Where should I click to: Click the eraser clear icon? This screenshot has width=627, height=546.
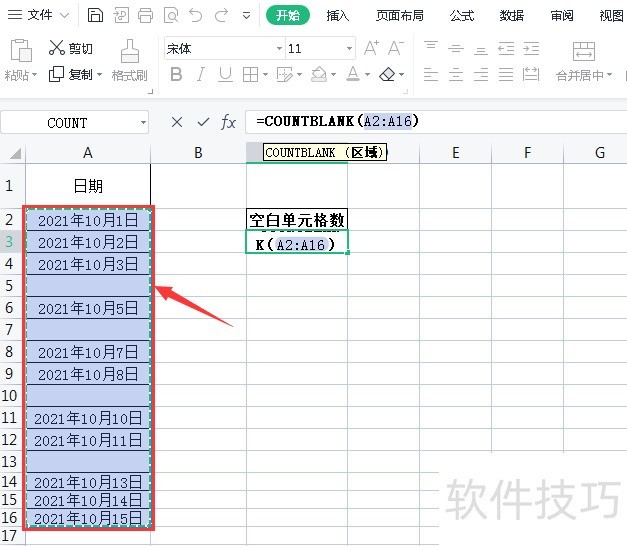point(387,74)
